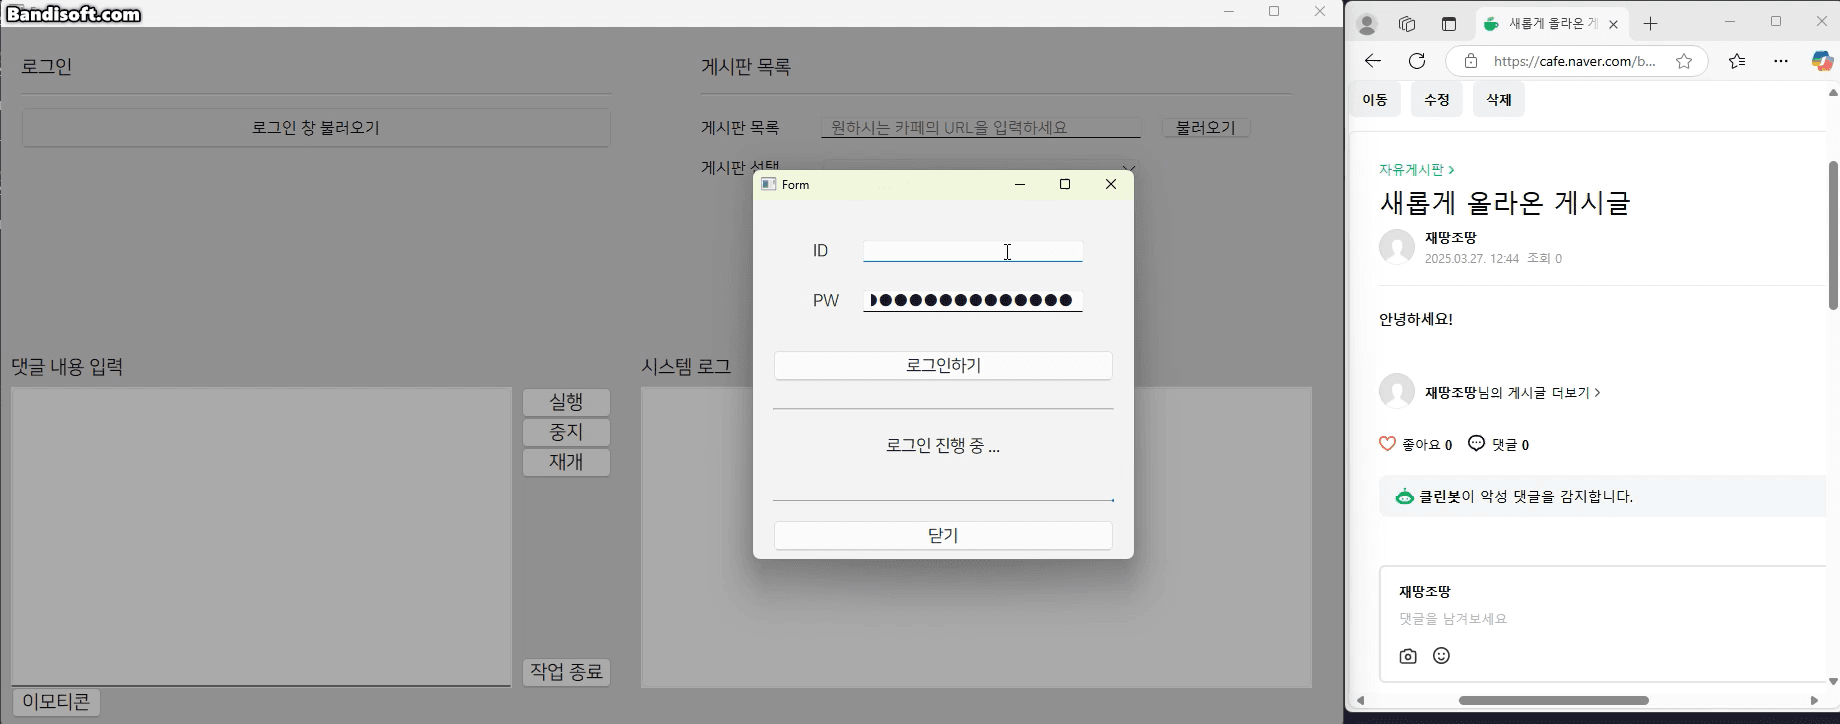Click the scroll-down arrow in the browser
Image resolution: width=1840 pixels, height=724 pixels.
1833,681
